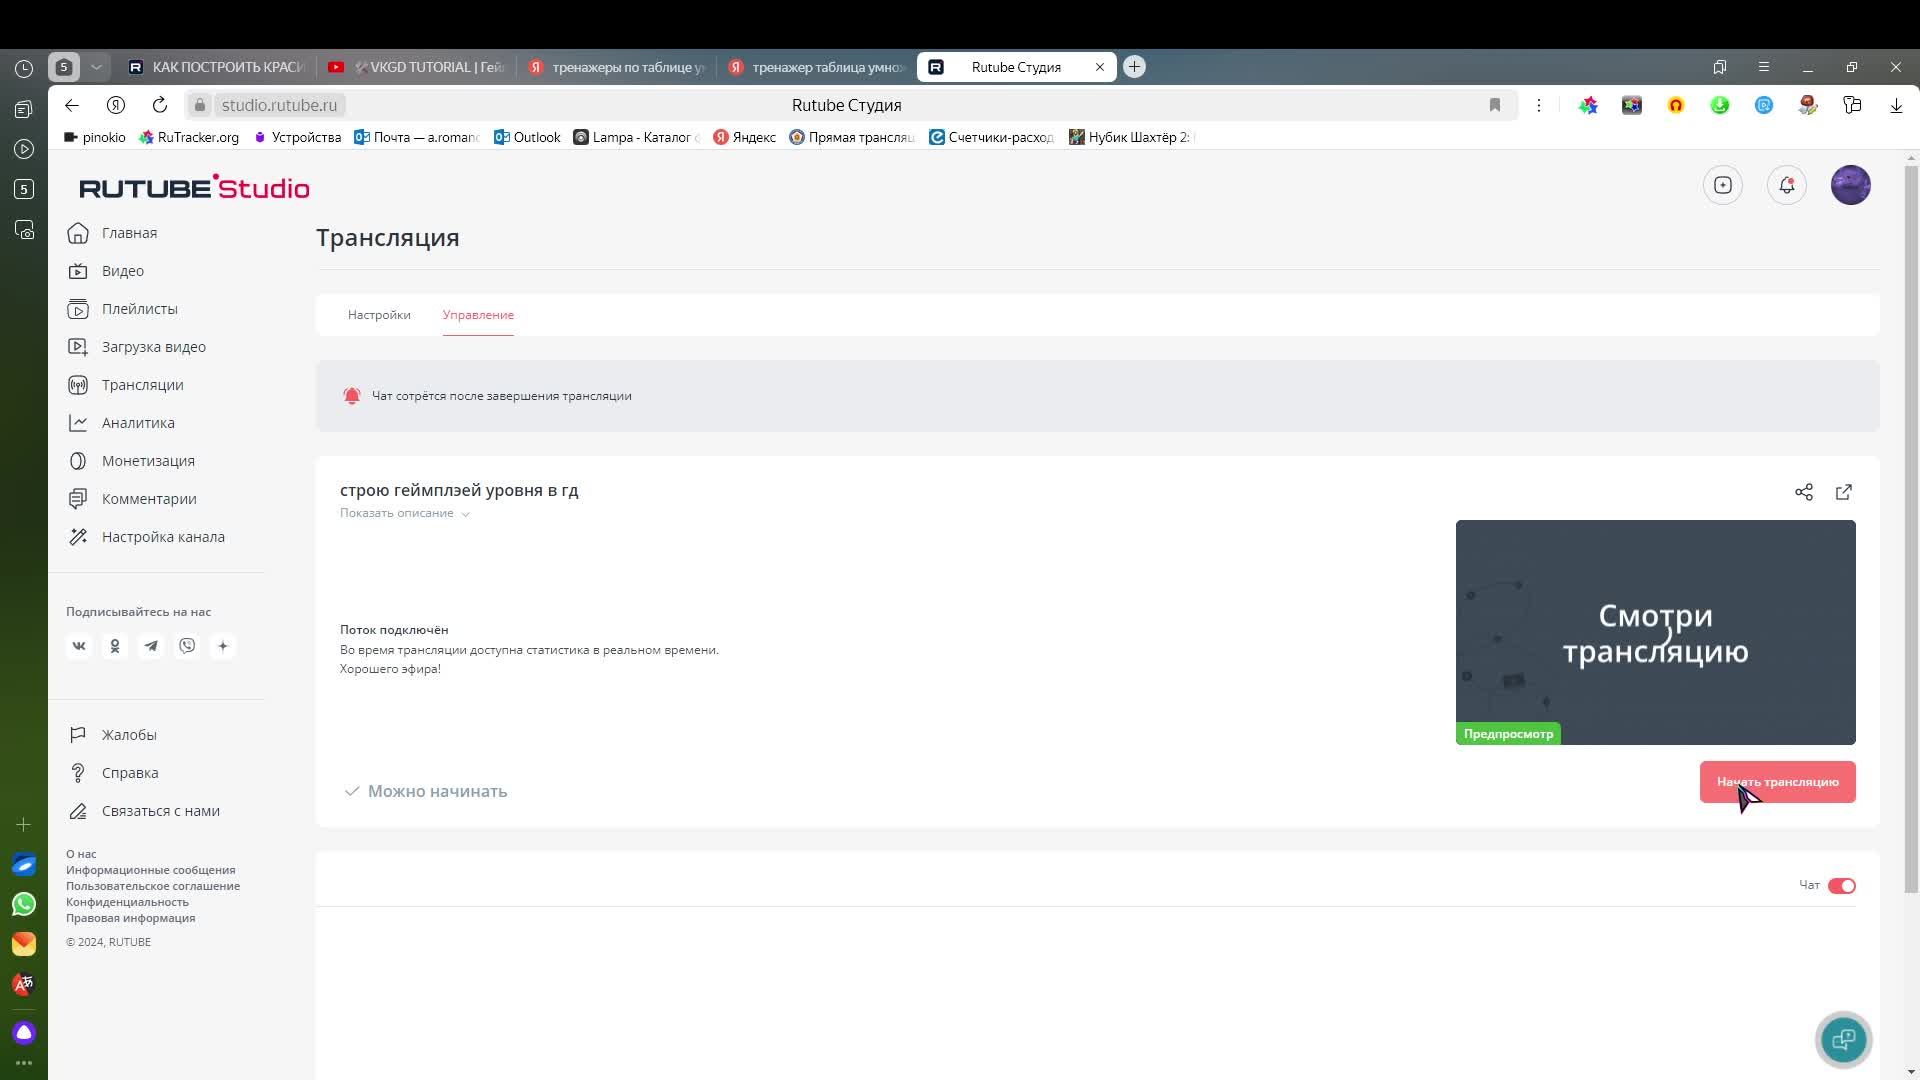Click the Трансляции sidebar icon
Image resolution: width=1920 pixels, height=1080 pixels.
click(x=76, y=385)
